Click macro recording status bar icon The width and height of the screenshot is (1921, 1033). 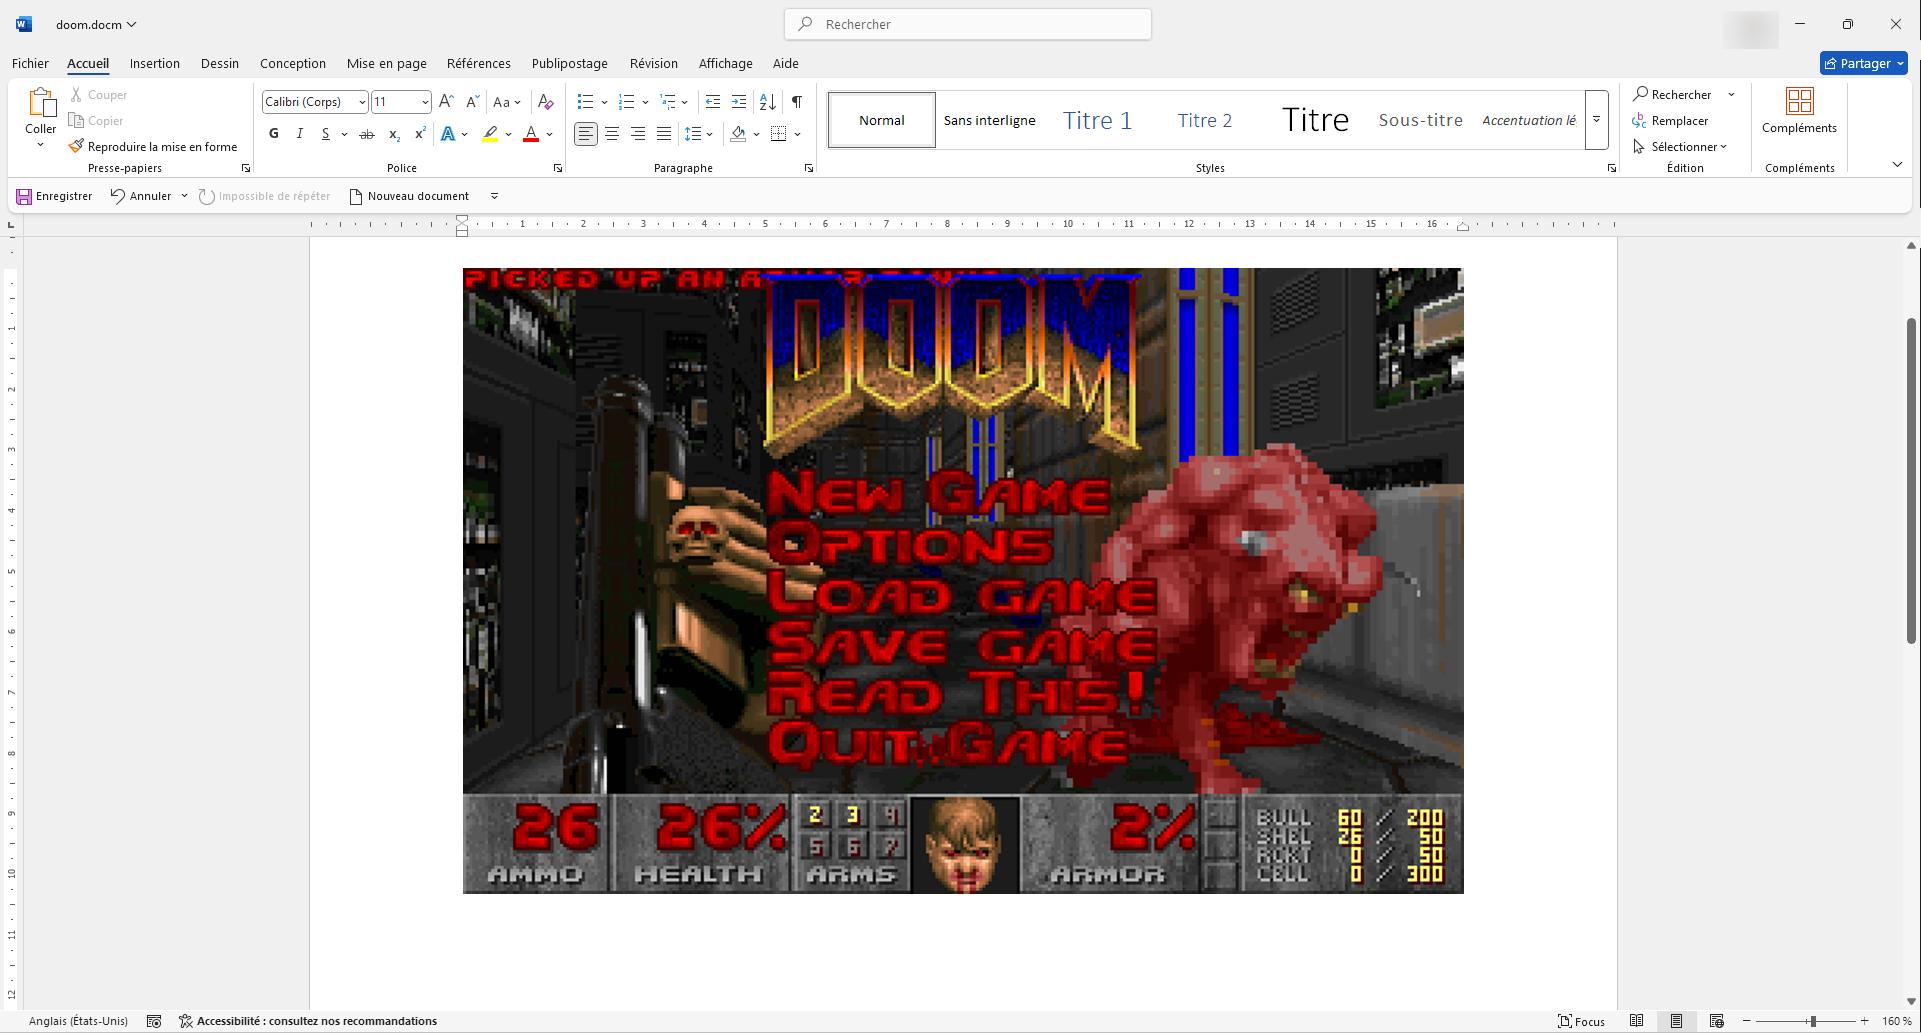click(154, 1021)
